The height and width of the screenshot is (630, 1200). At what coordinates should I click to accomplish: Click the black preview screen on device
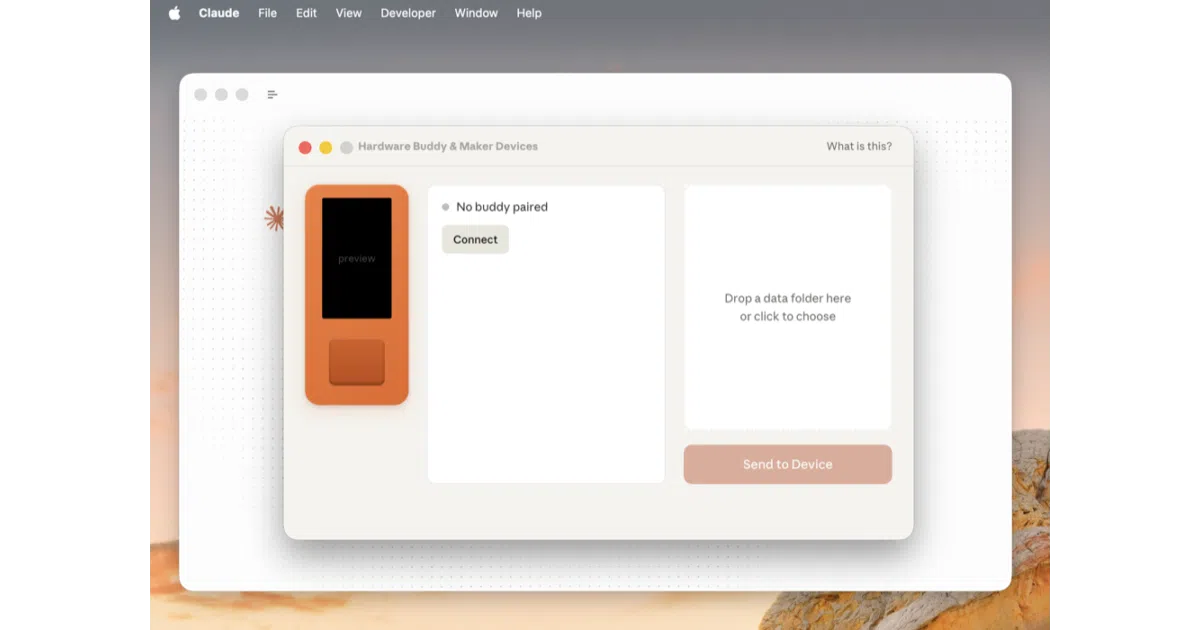pyautogui.click(x=357, y=258)
